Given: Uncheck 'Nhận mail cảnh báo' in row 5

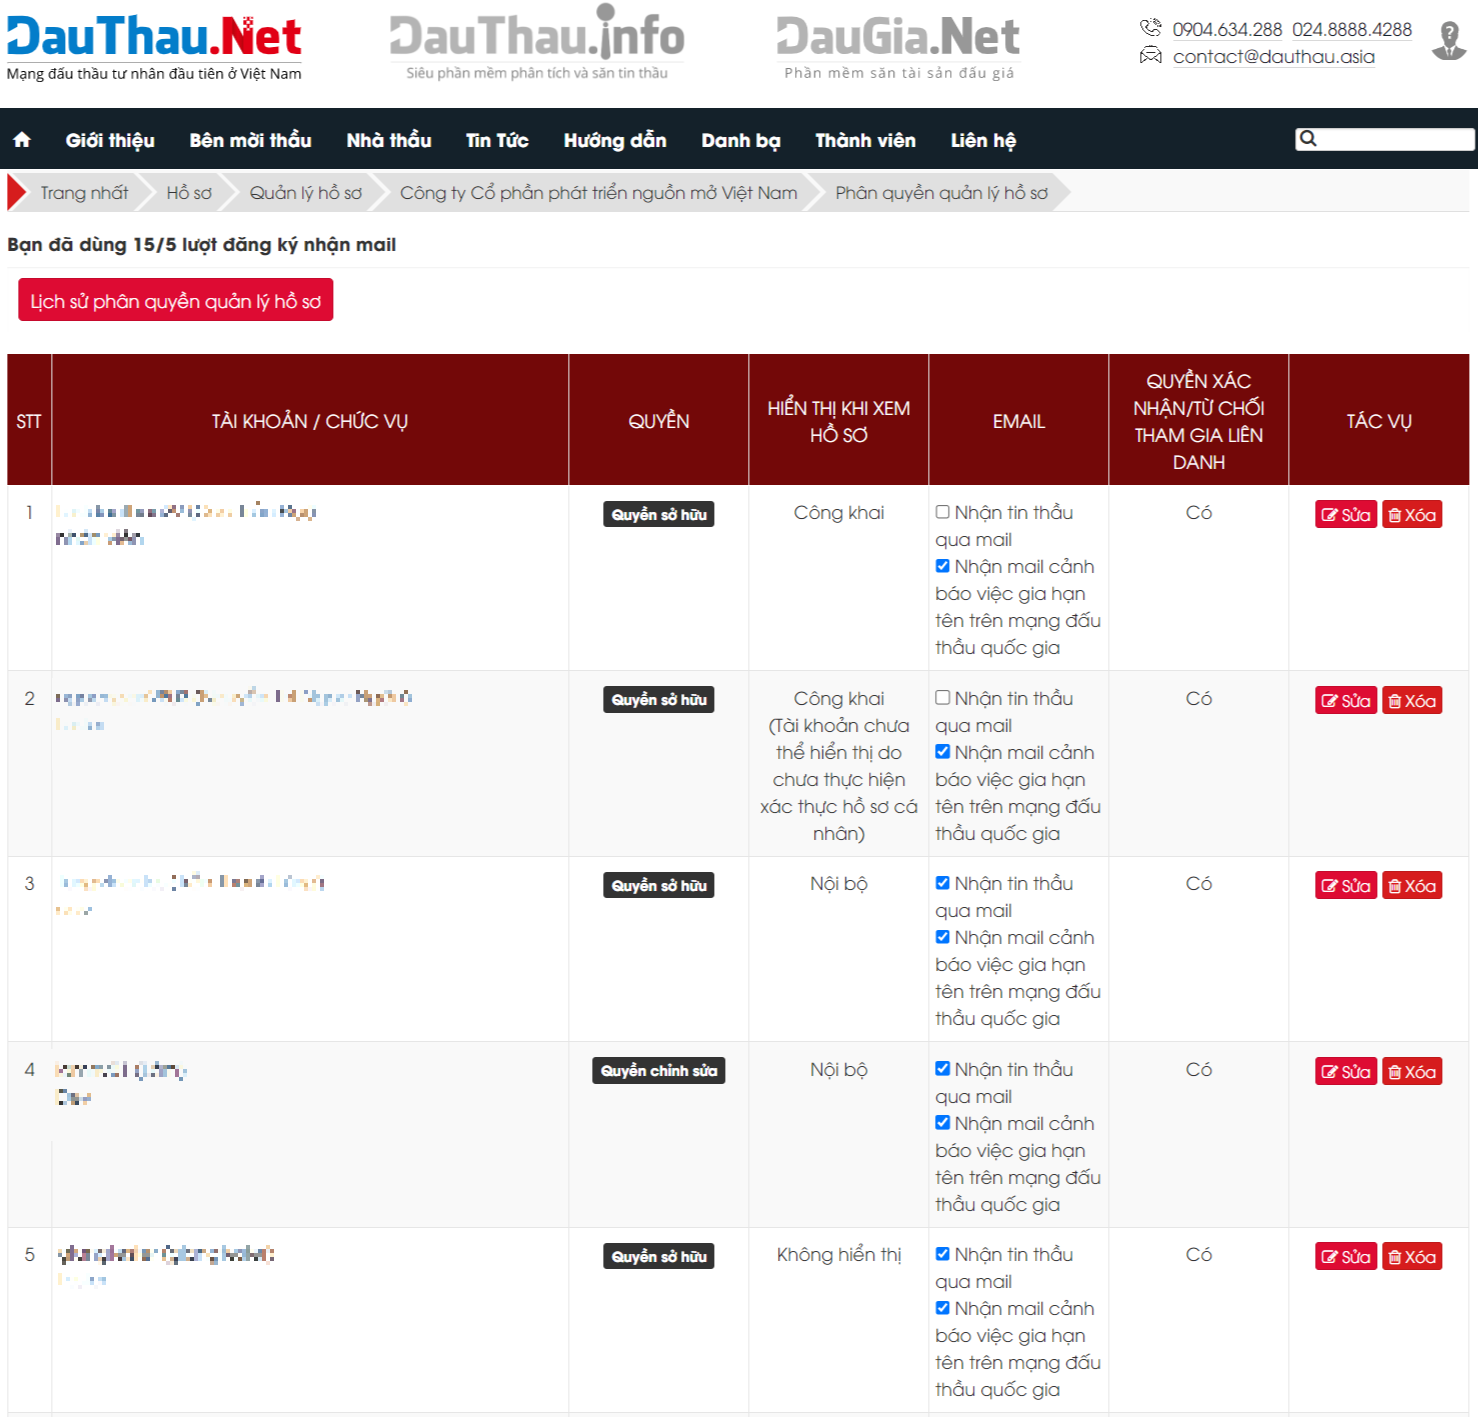Looking at the screenshot, I should coord(942,1308).
